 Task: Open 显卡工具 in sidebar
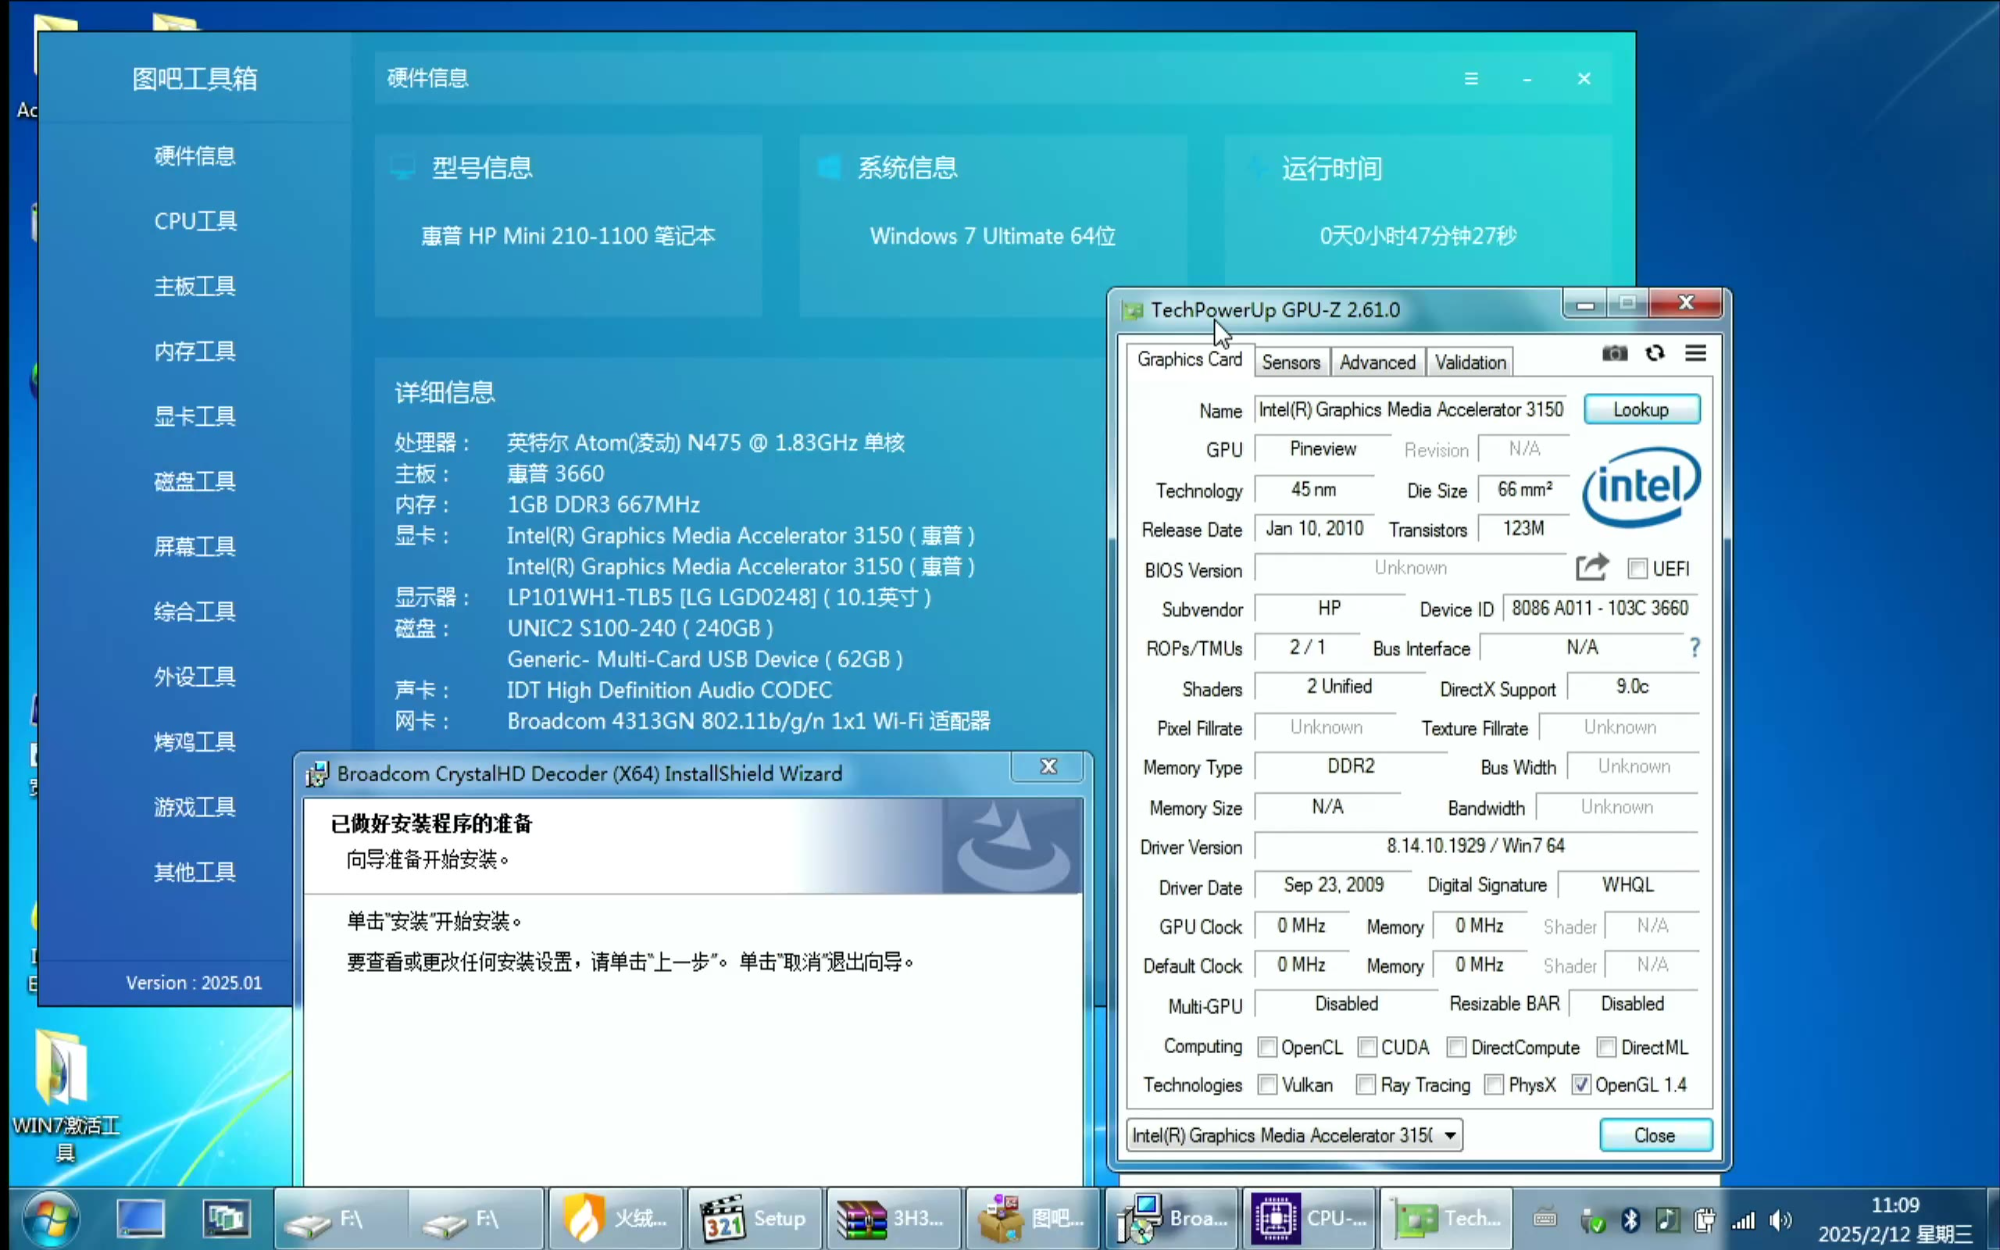[195, 416]
